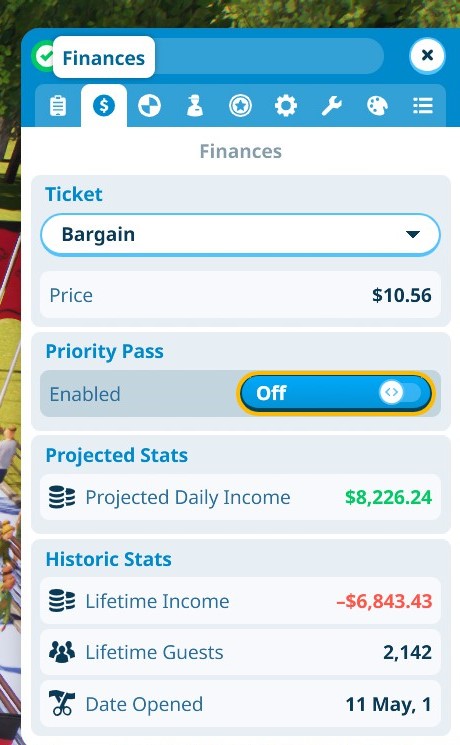Viewport: 460px width, 745px height.
Task: Click the ticket dropdown arrow
Action: (x=412, y=234)
